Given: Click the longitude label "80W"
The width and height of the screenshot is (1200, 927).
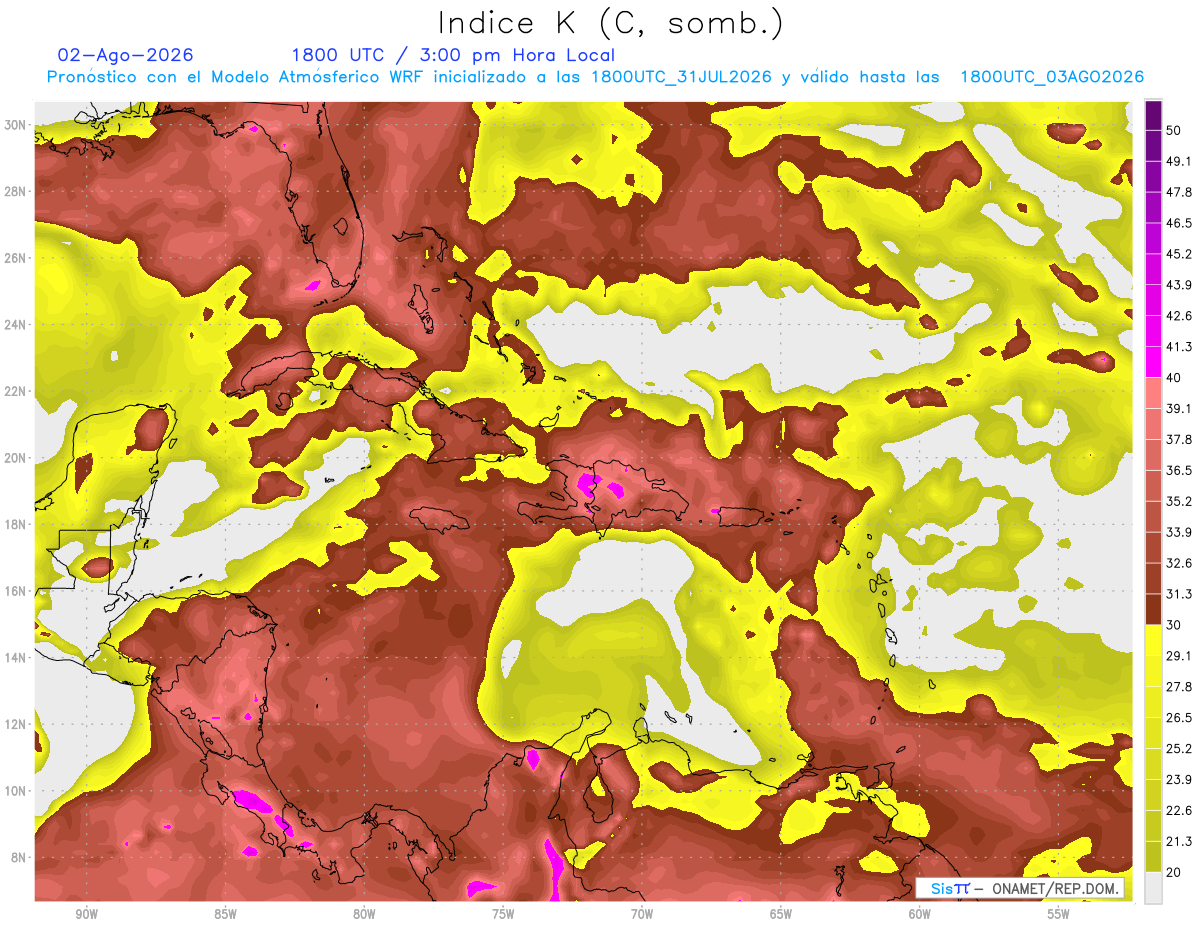Looking at the screenshot, I should [x=364, y=914].
